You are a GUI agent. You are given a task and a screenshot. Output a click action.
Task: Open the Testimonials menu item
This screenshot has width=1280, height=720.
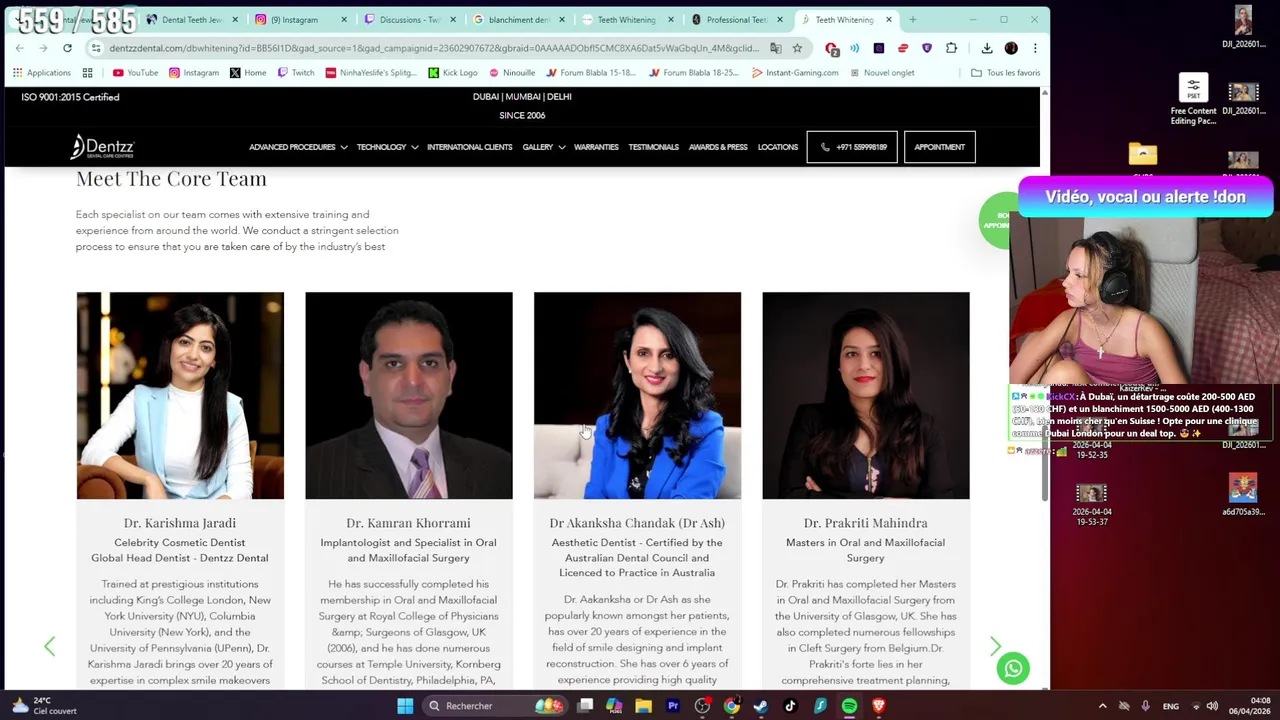(x=653, y=147)
